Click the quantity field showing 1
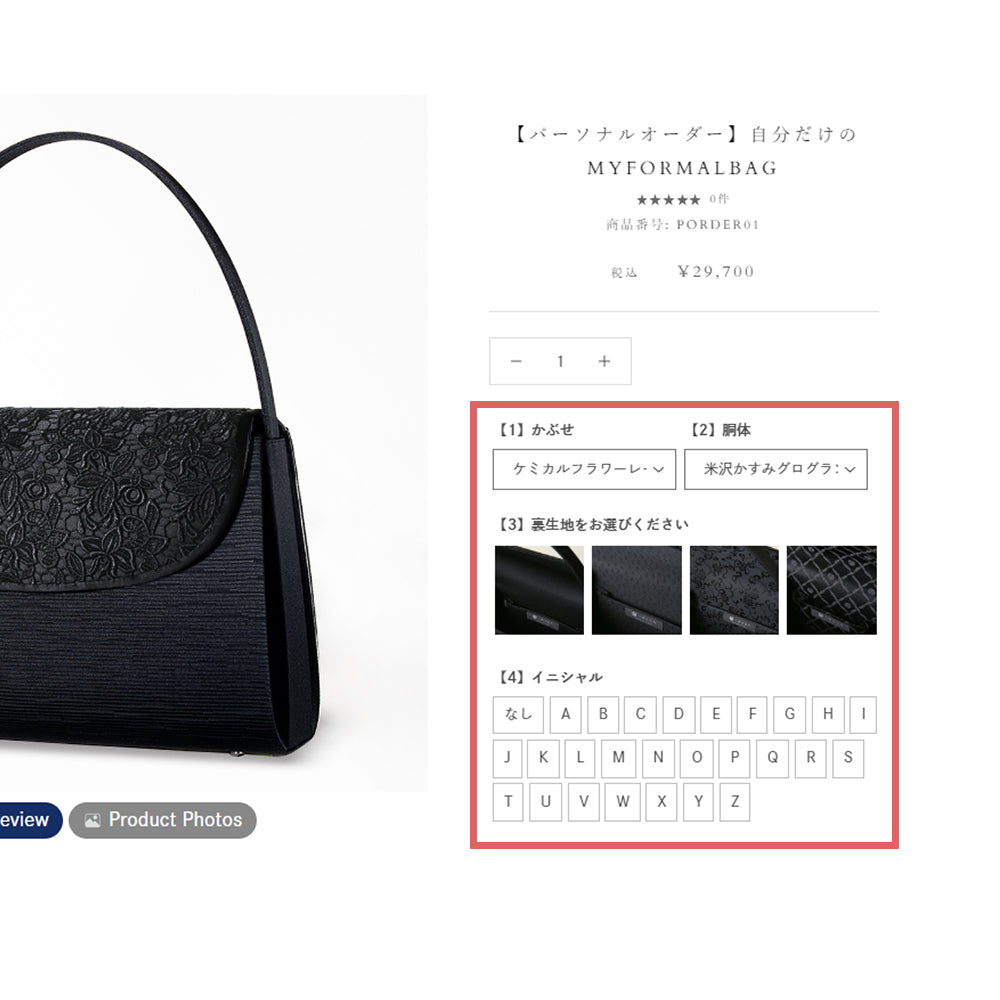 coord(560,362)
